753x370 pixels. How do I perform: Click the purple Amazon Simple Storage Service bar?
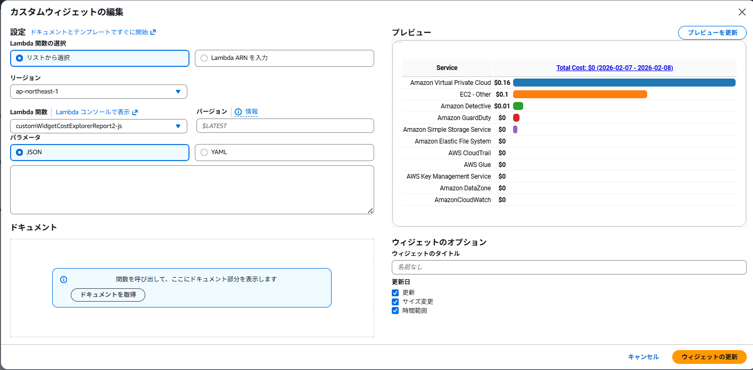click(515, 129)
